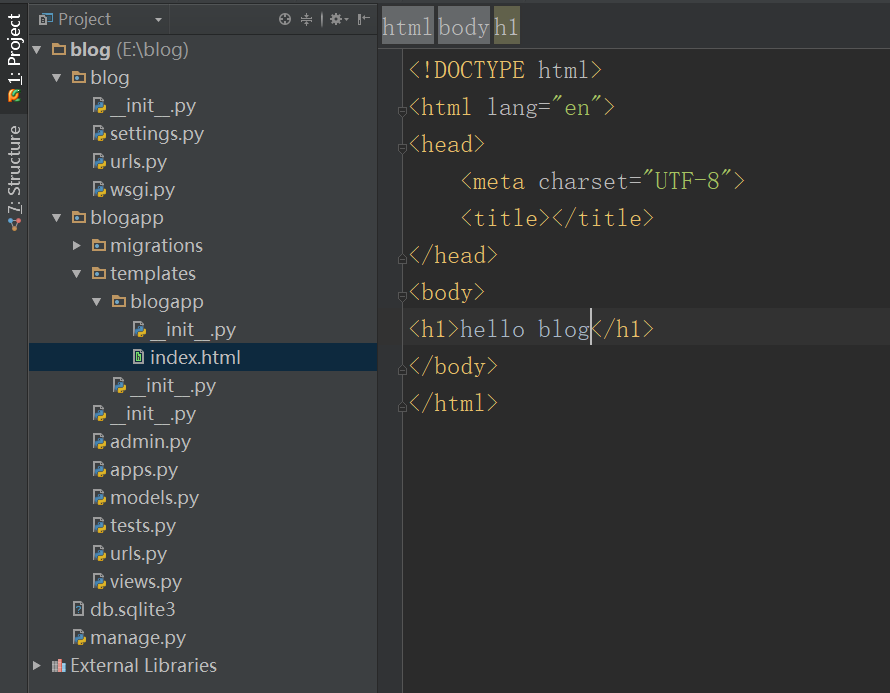Collapse the blogapp folder under templates
Image resolution: width=890 pixels, height=693 pixels.
96,301
